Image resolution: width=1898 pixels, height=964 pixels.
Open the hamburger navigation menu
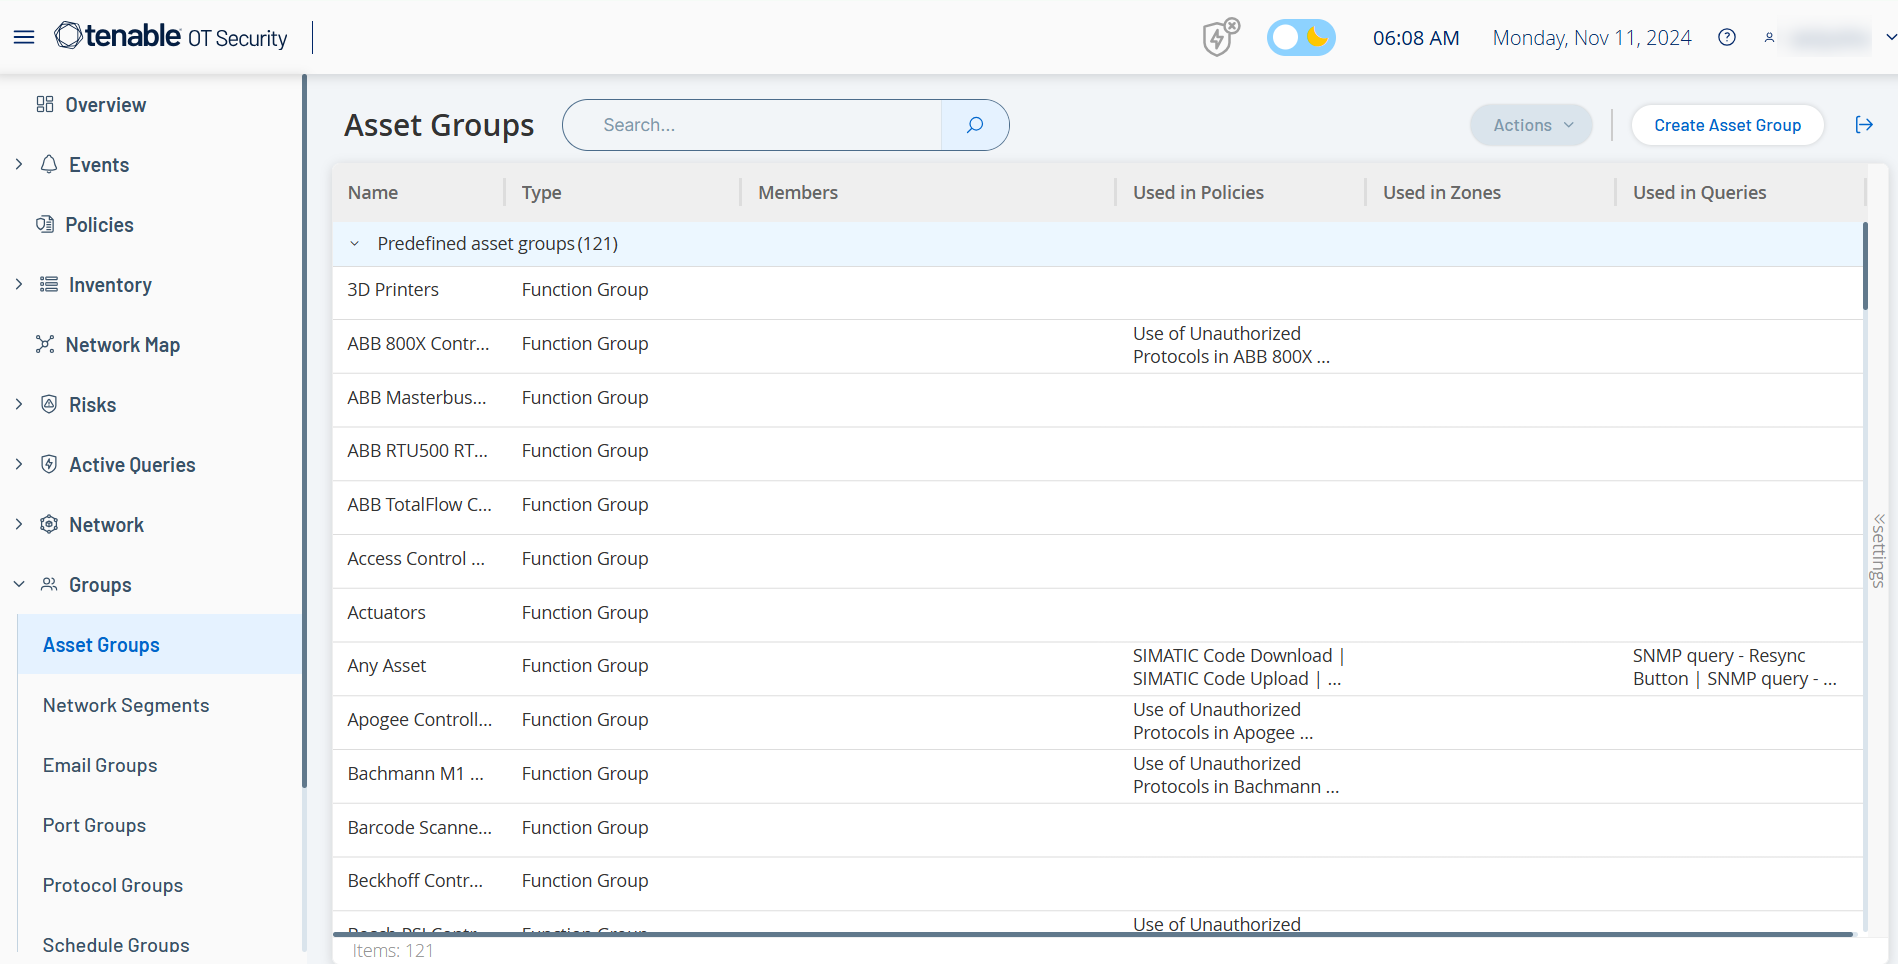24,37
